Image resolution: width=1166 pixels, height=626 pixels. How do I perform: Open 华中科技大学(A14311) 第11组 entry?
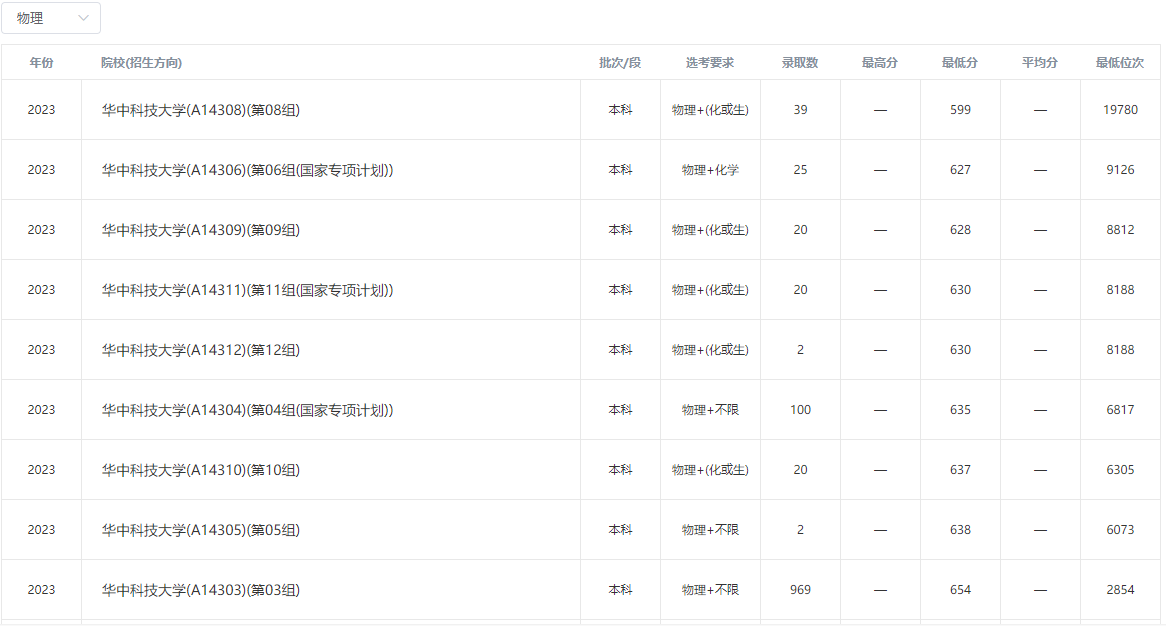click(x=247, y=290)
